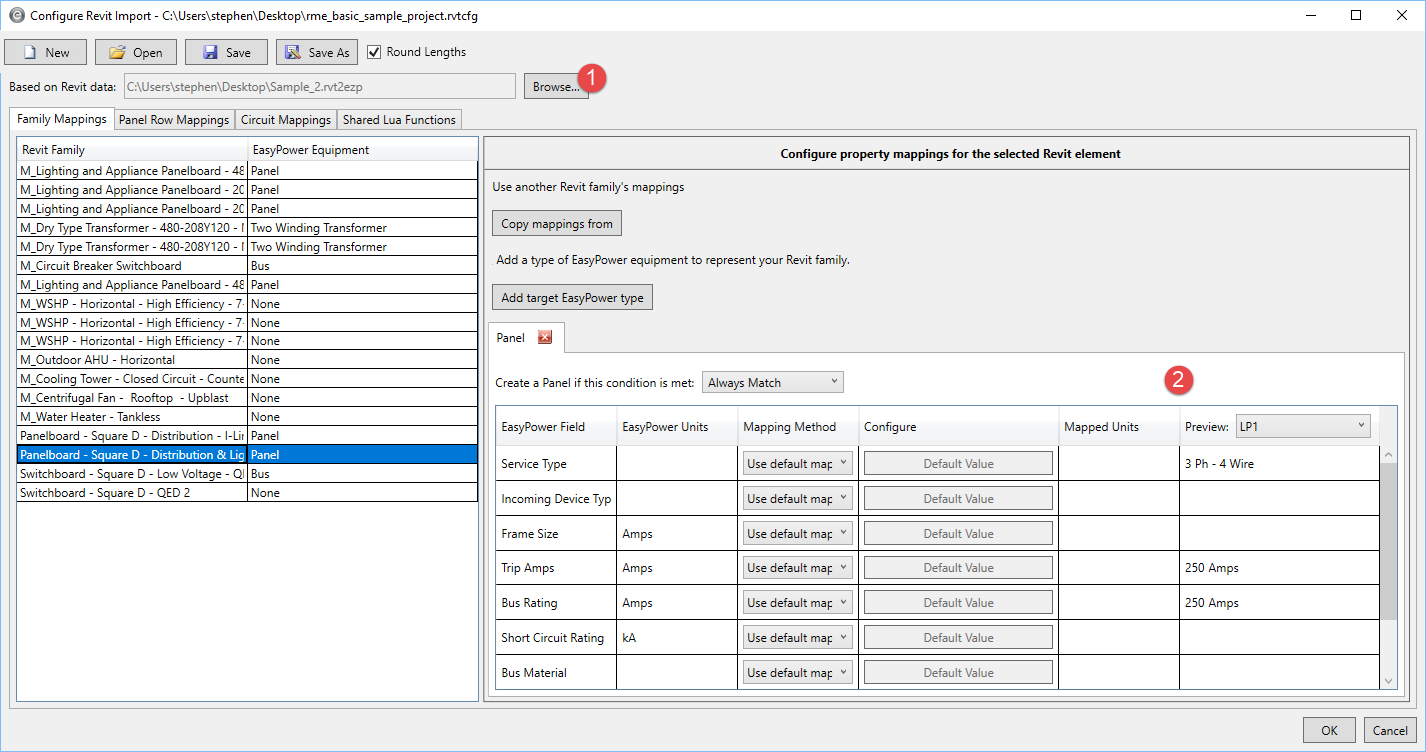This screenshot has height=752, width=1426.
Task: Close the Panel tab with red X
Action: (x=545, y=338)
